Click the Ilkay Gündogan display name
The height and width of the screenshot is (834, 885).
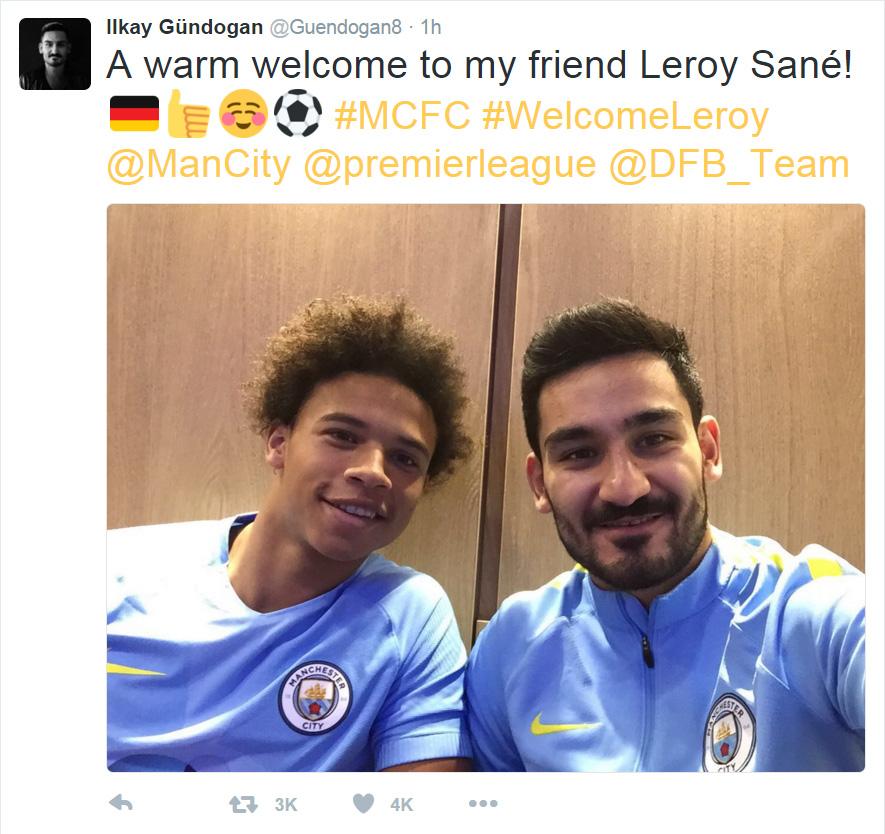(185, 27)
